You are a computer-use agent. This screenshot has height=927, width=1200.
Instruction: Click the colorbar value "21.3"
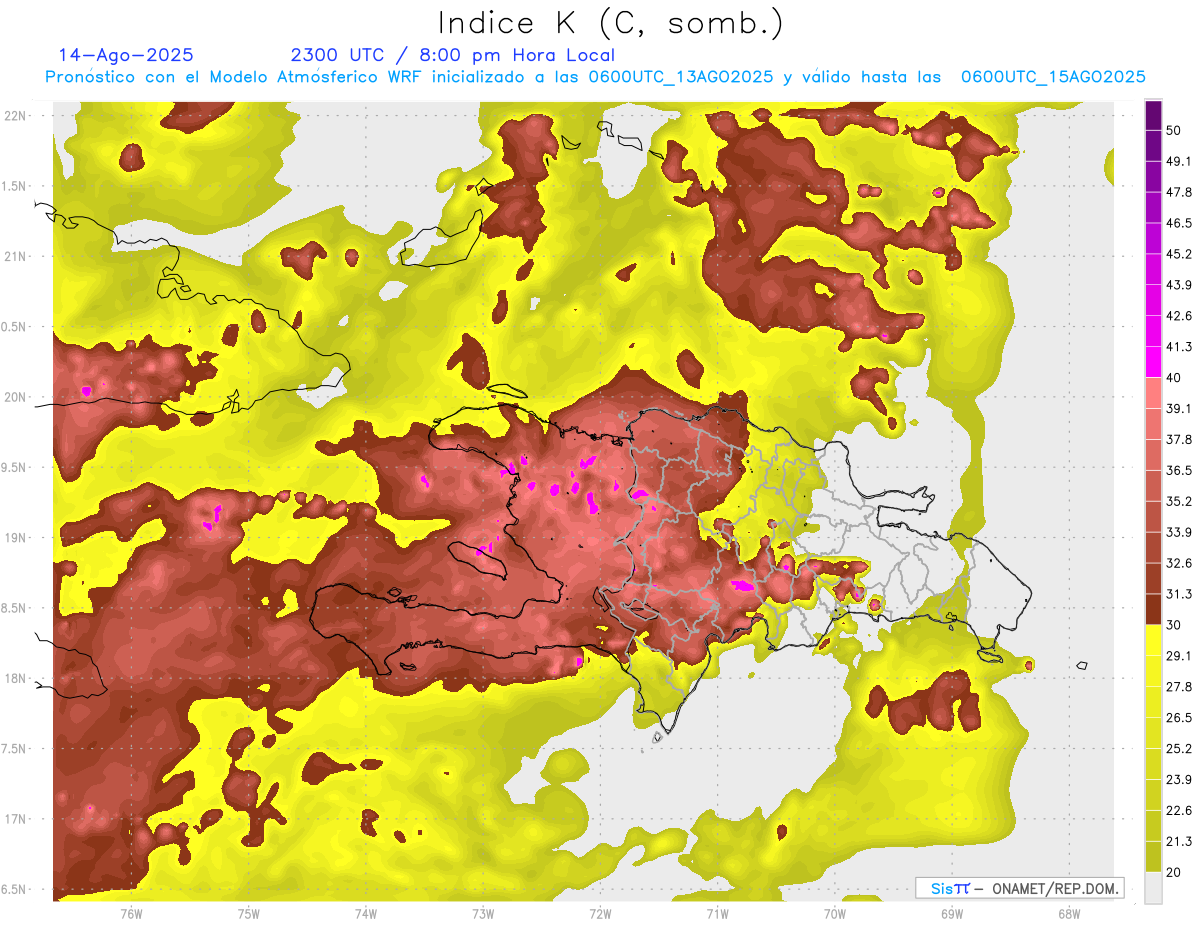[x=1178, y=843]
